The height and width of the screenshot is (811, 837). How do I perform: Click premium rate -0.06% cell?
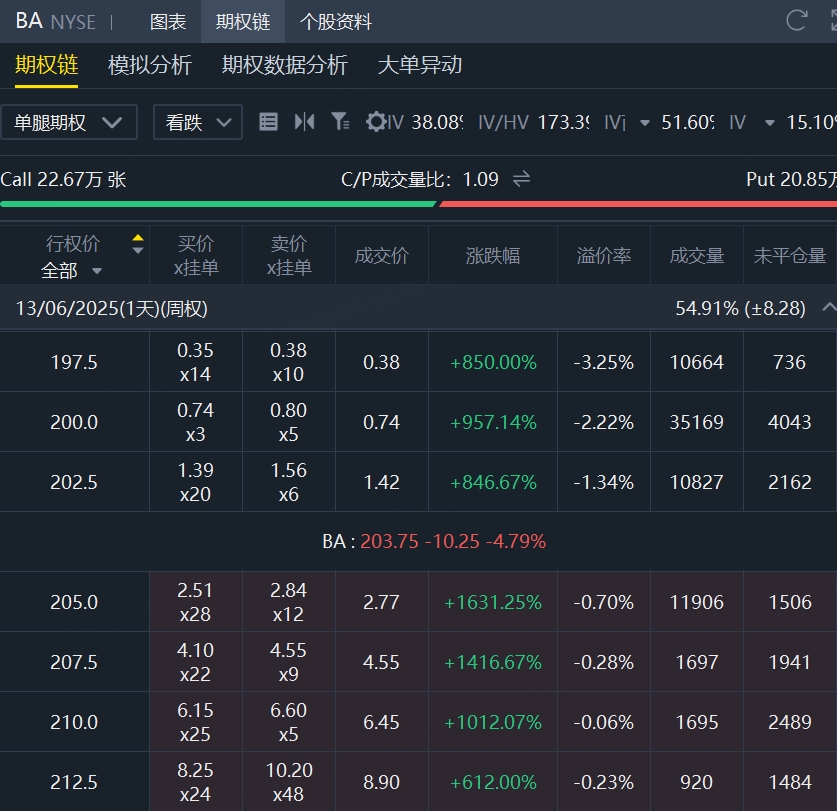pyautogui.click(x=604, y=722)
